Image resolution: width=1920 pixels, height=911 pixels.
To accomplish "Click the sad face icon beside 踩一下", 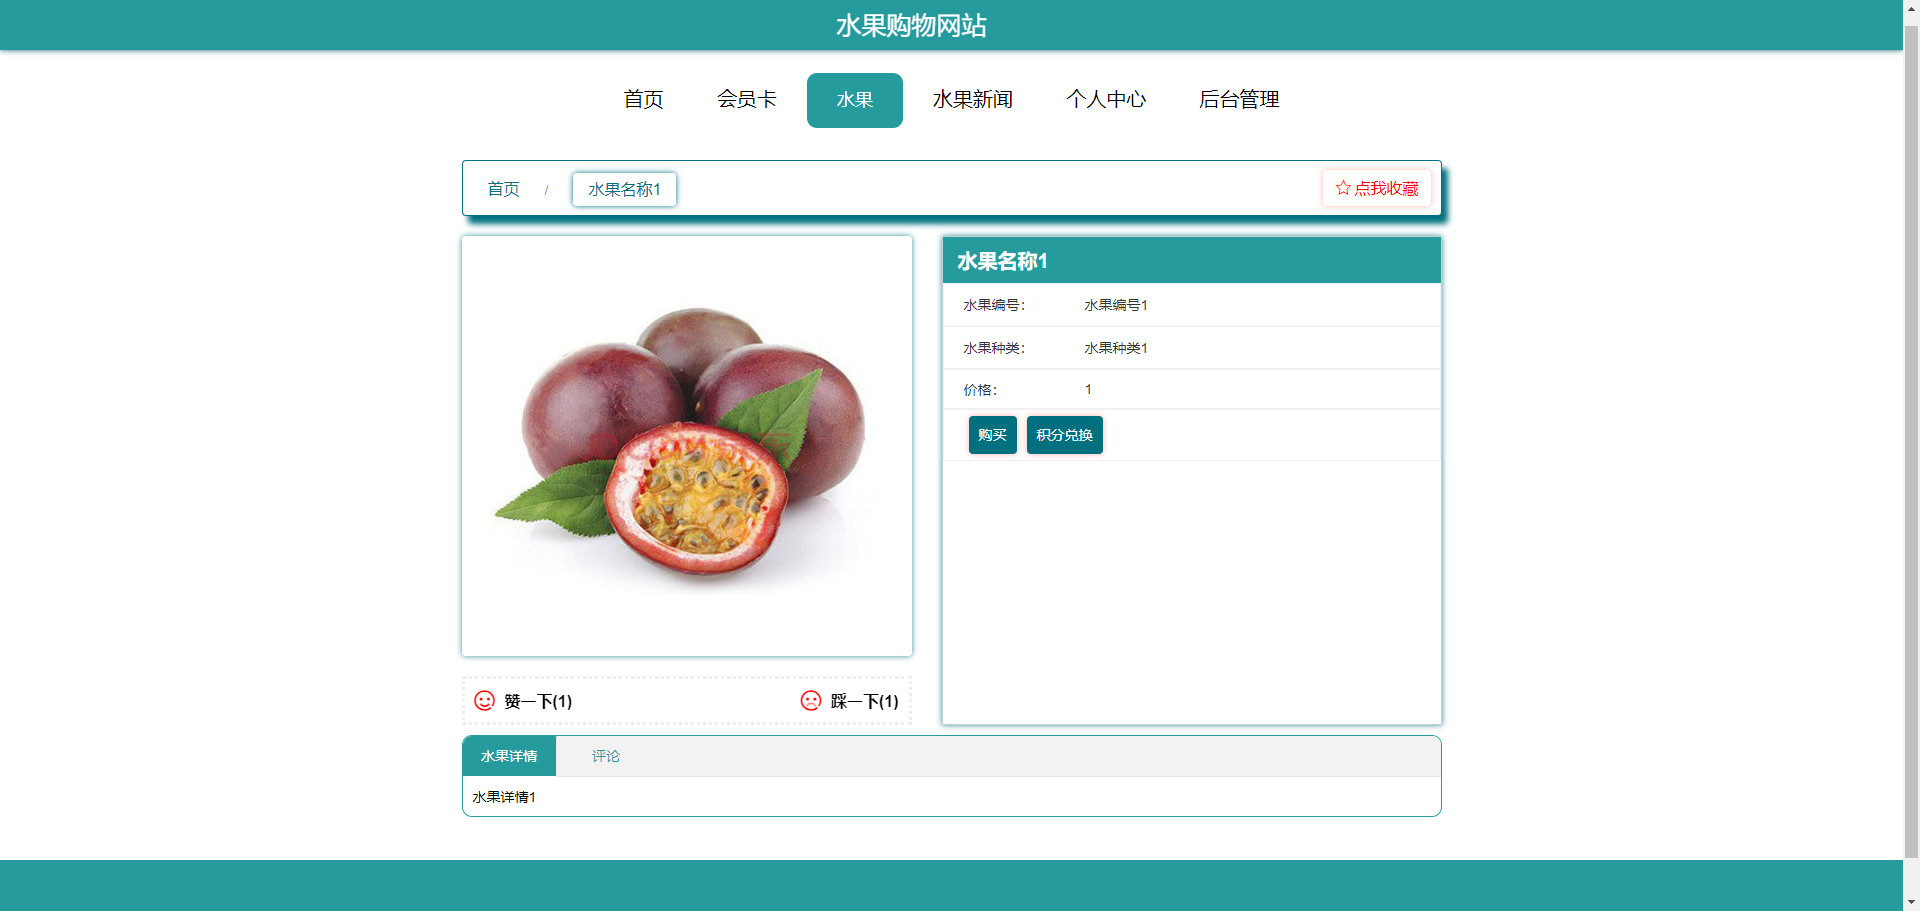I will pos(811,700).
